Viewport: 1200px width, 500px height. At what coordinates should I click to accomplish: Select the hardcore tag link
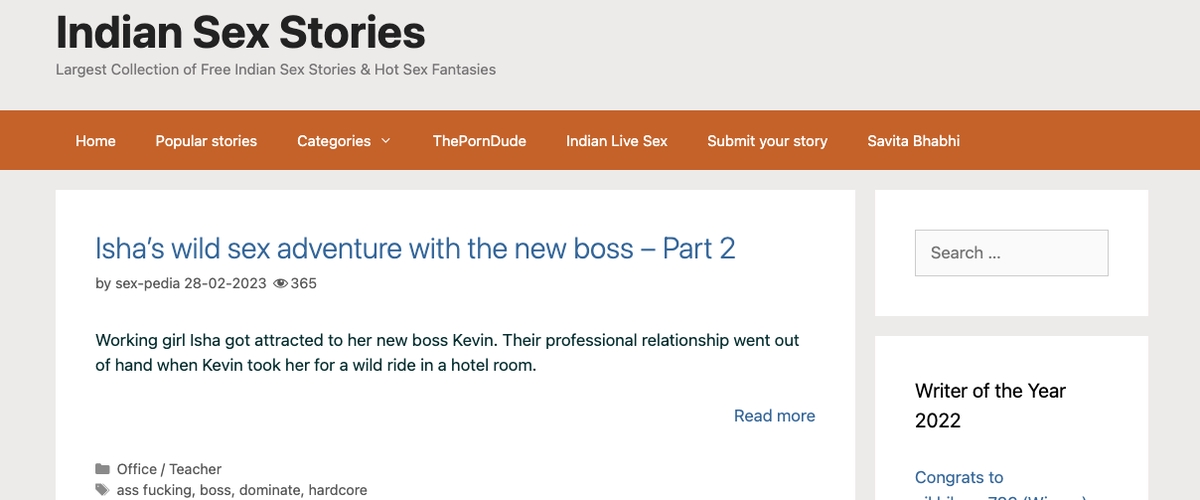click(x=337, y=490)
